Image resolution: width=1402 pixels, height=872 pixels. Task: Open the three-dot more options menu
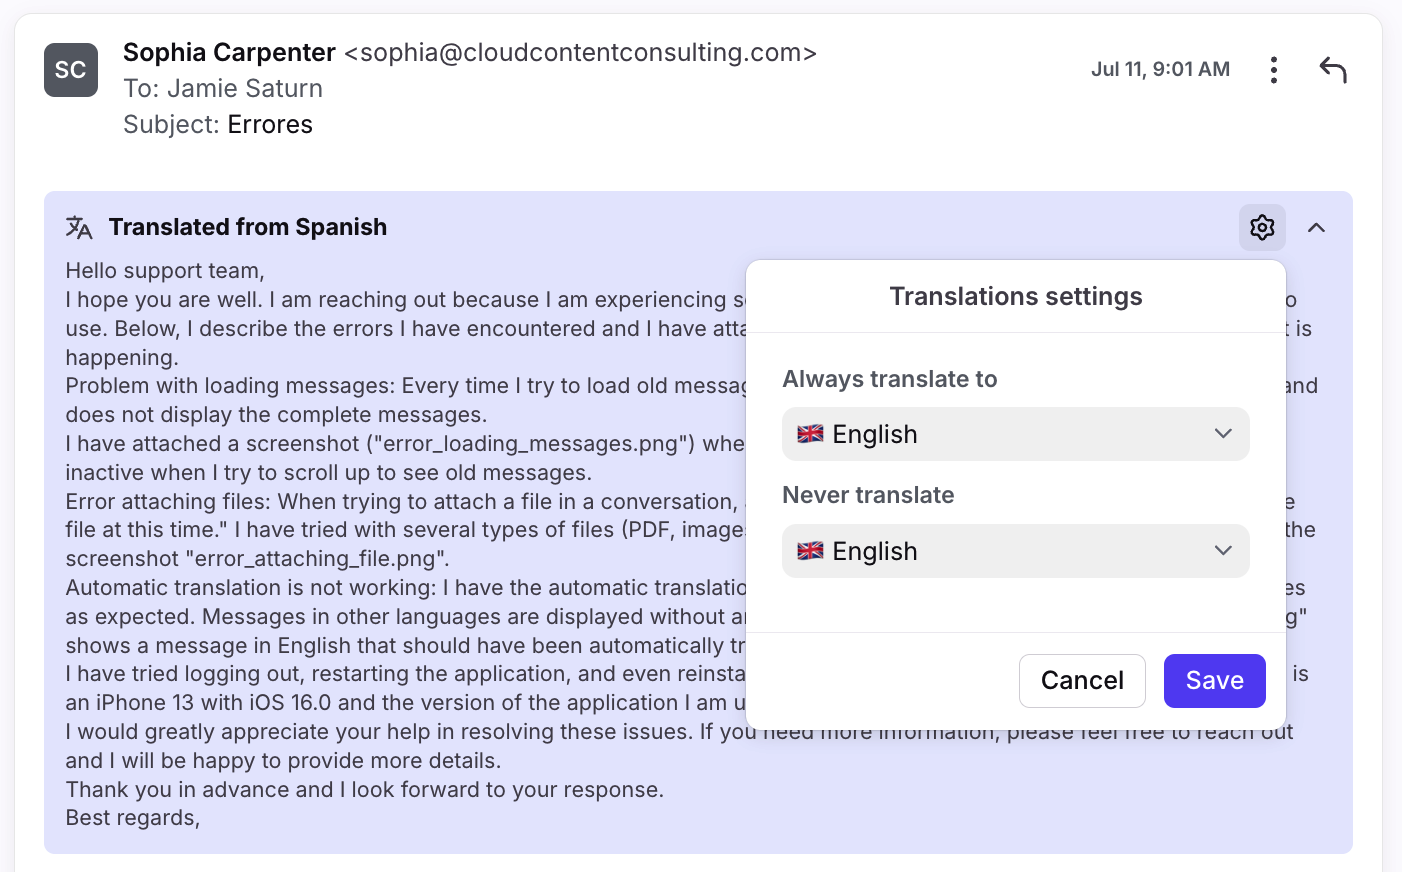click(1273, 70)
